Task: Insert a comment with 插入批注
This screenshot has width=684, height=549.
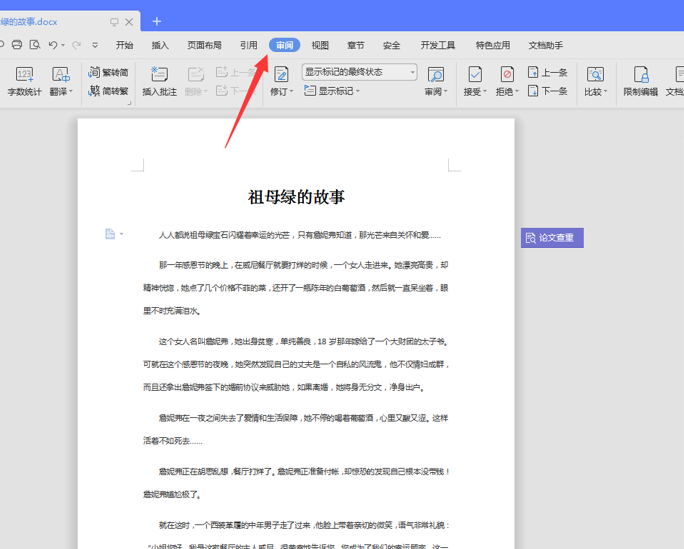Action: [x=159, y=81]
